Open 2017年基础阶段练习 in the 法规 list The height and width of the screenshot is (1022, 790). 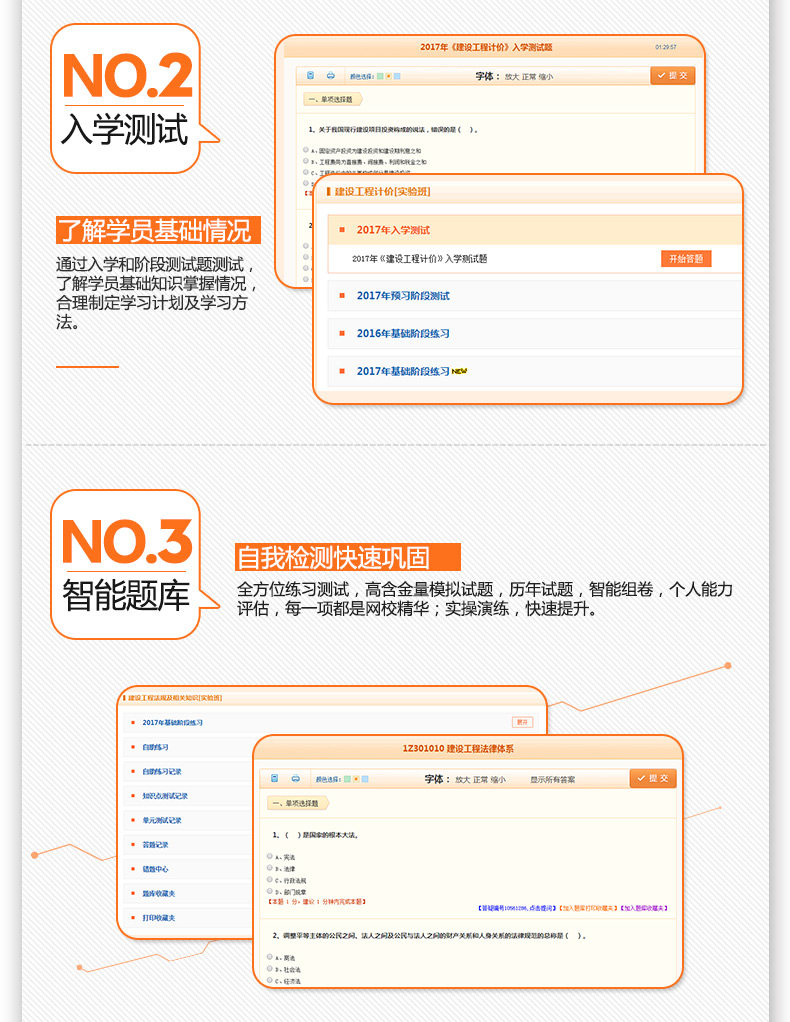tap(173, 723)
